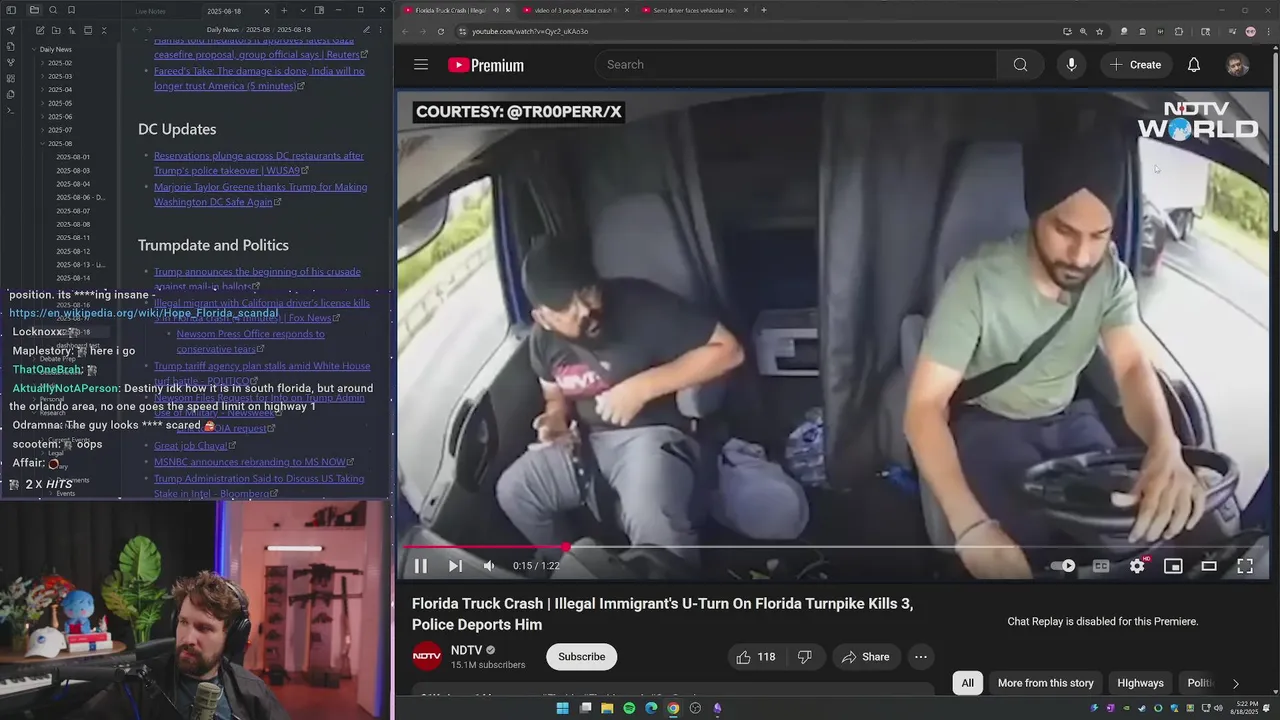1280x720 pixels.
Task: Open the Reservations plunge across DC restaurants link
Action: click(x=259, y=163)
